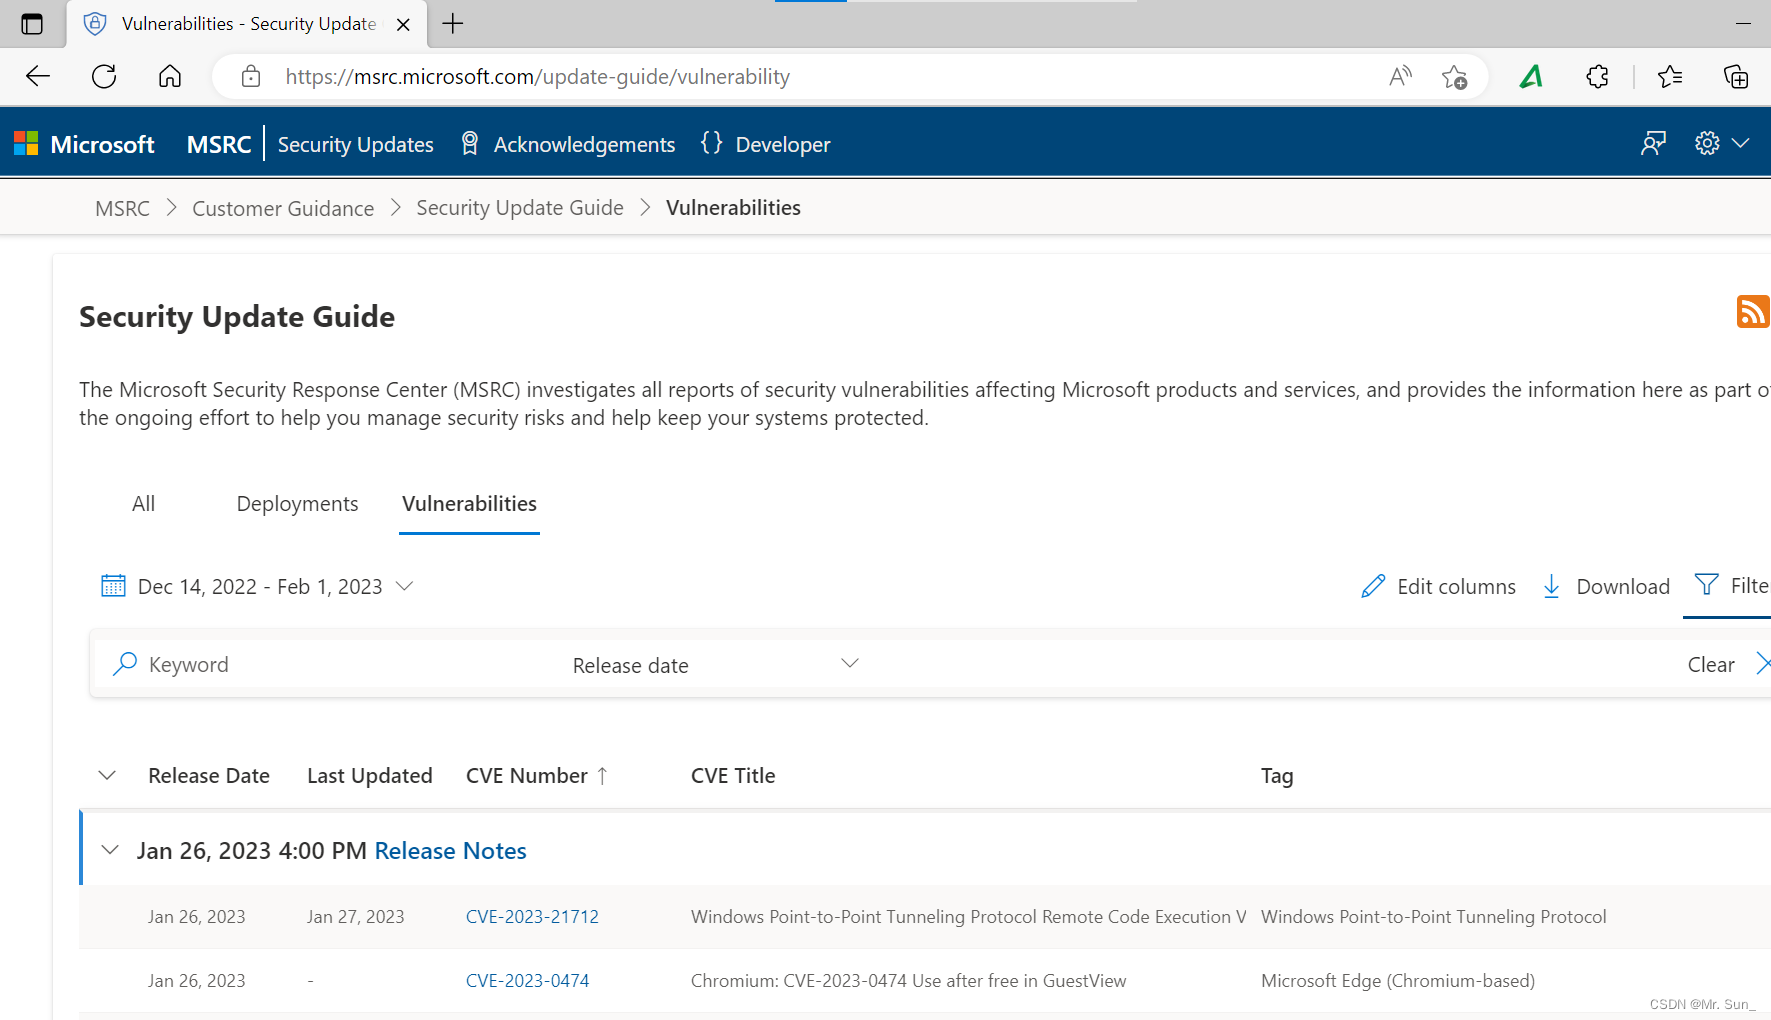Click the Download arrow icon
The height and width of the screenshot is (1020, 1771).
click(1551, 586)
